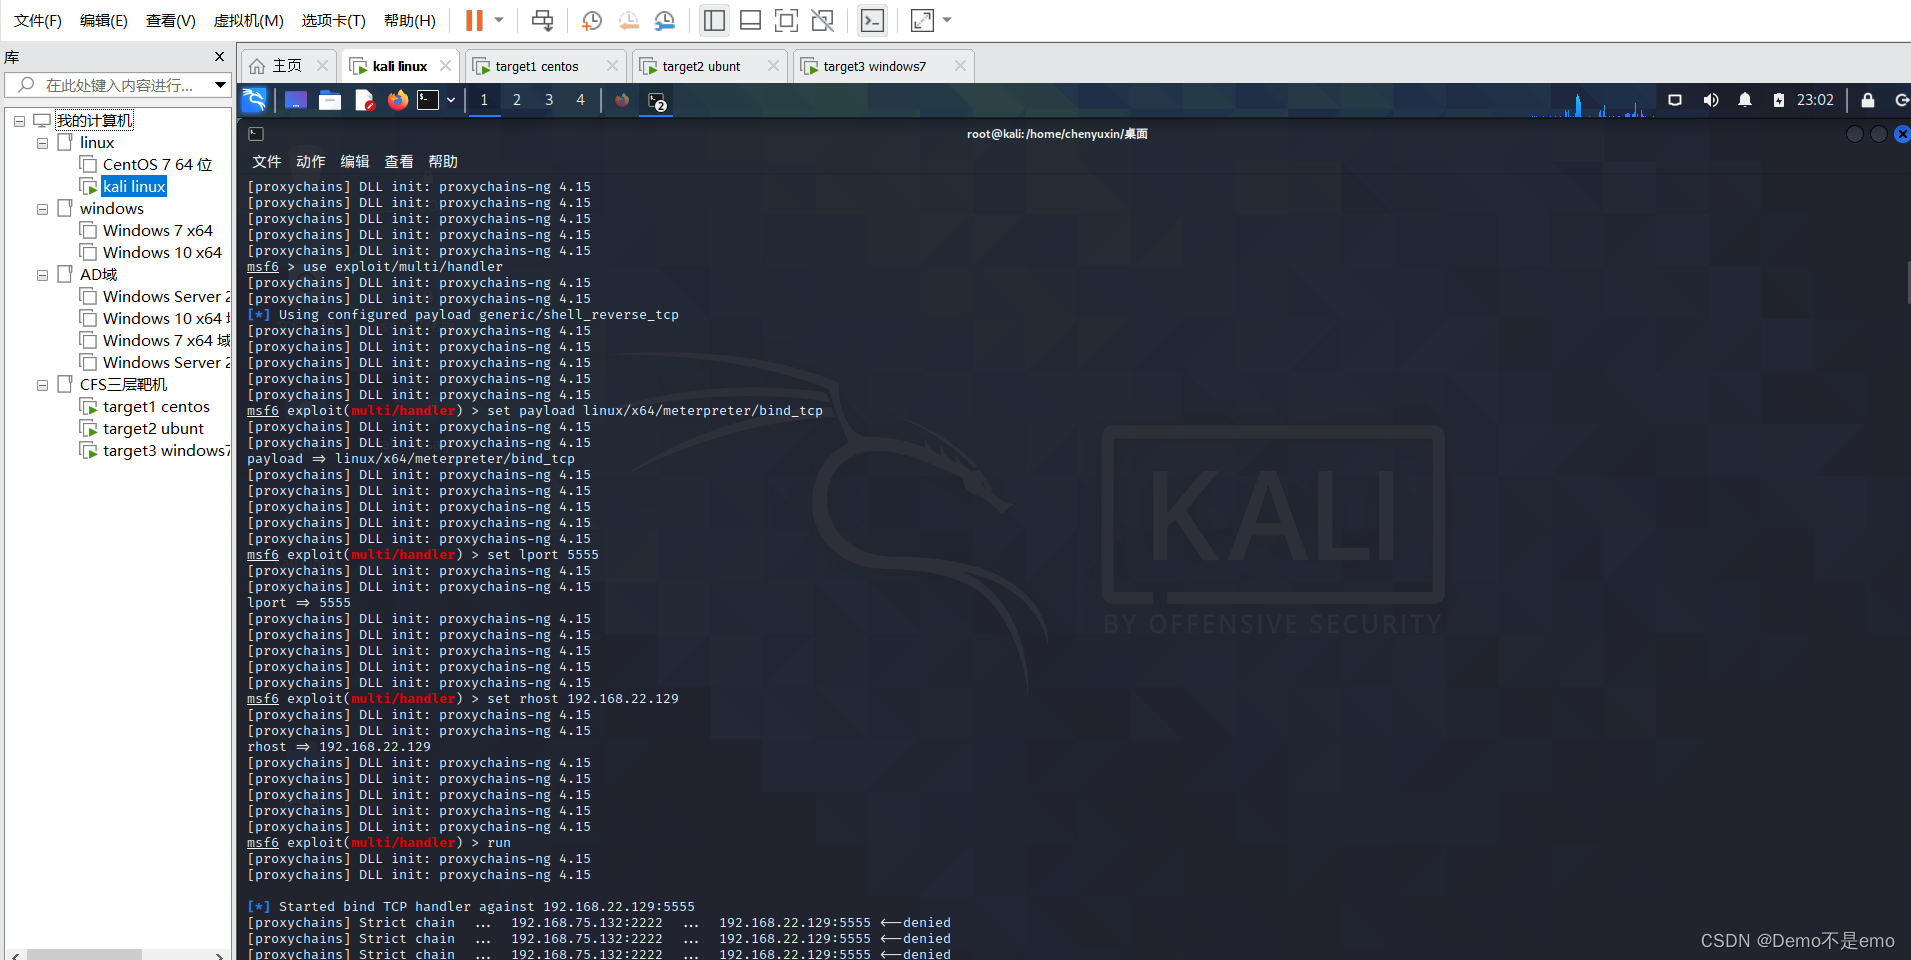1911x960 pixels.
Task: Switch to the target2 ubunt tab
Action: point(701,66)
